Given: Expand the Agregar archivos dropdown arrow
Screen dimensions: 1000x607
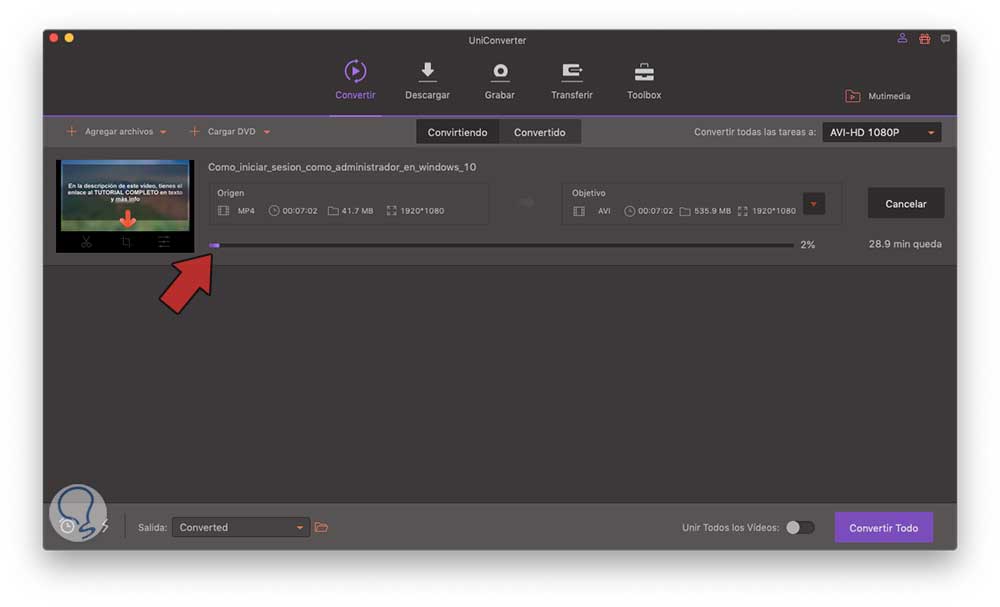Looking at the screenshot, I should coord(163,132).
